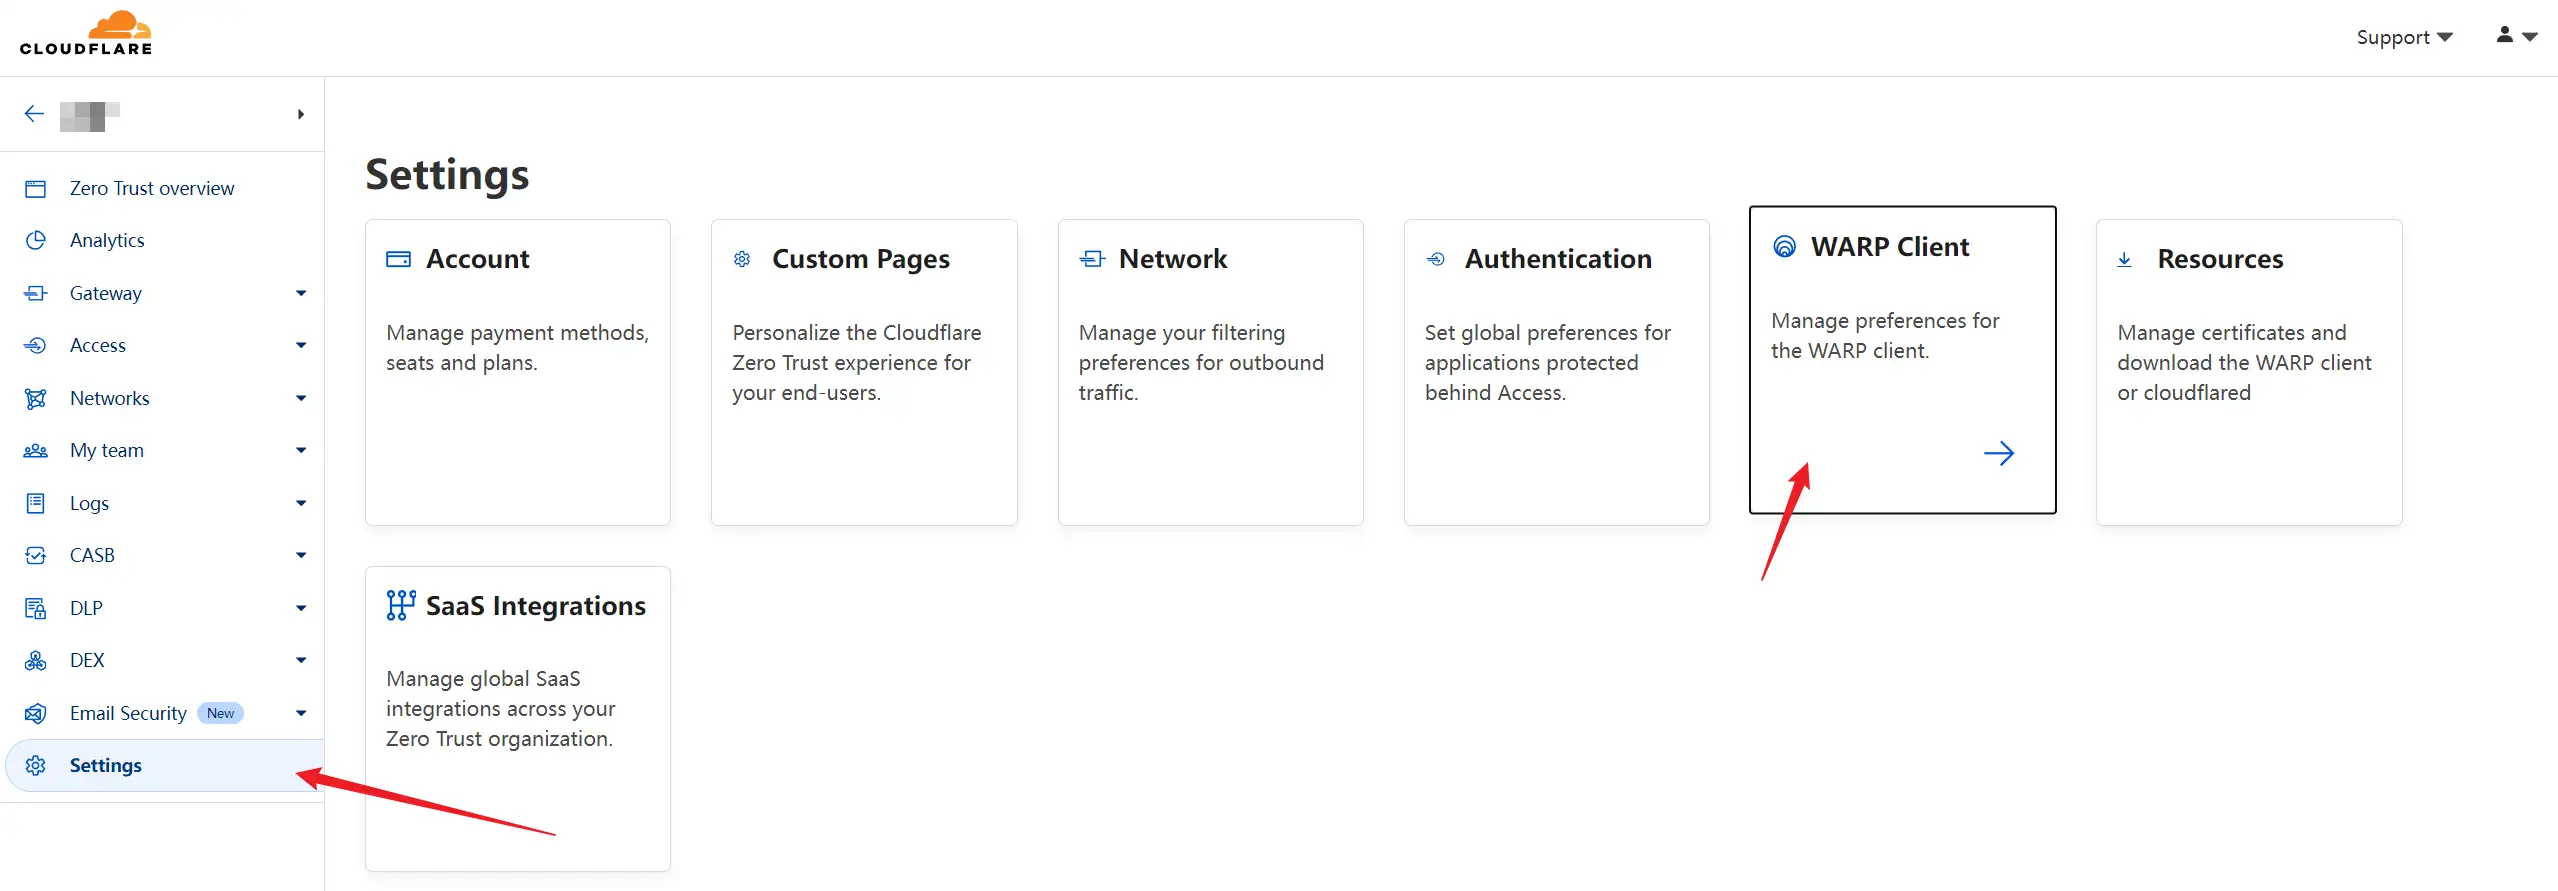The height and width of the screenshot is (891, 2558).
Task: Click the CASB sidebar icon
Action: pyautogui.click(x=36, y=556)
